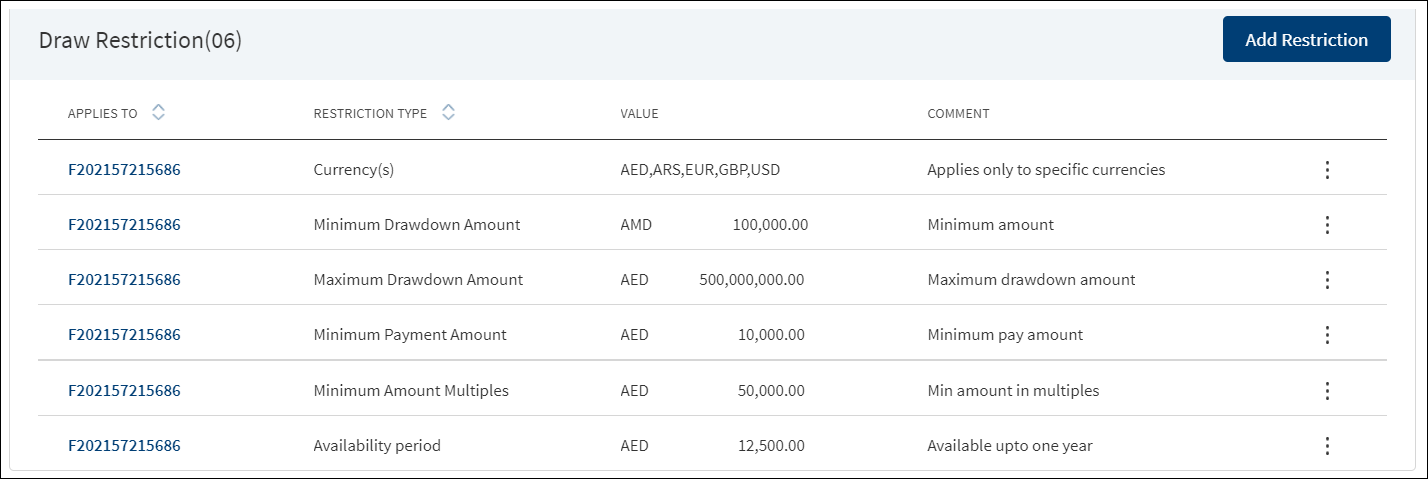Click the VALUE column header

(x=639, y=114)
